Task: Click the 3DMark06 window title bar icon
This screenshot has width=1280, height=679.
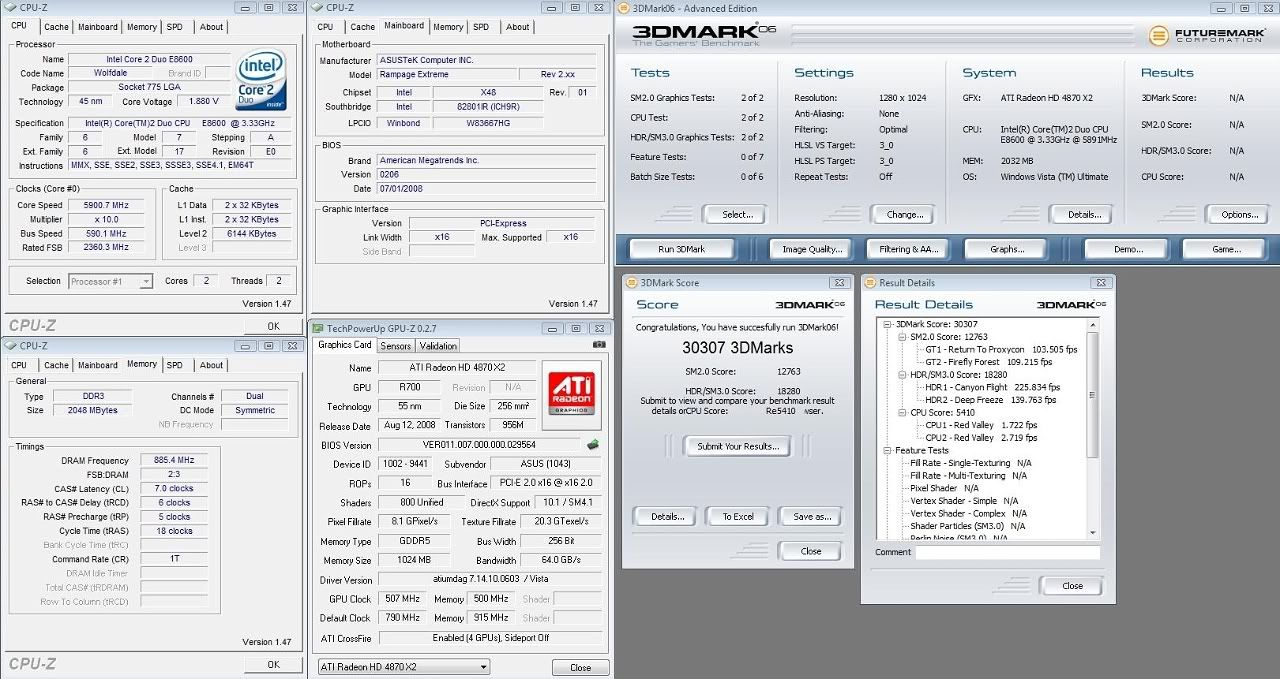Action: pos(622,8)
